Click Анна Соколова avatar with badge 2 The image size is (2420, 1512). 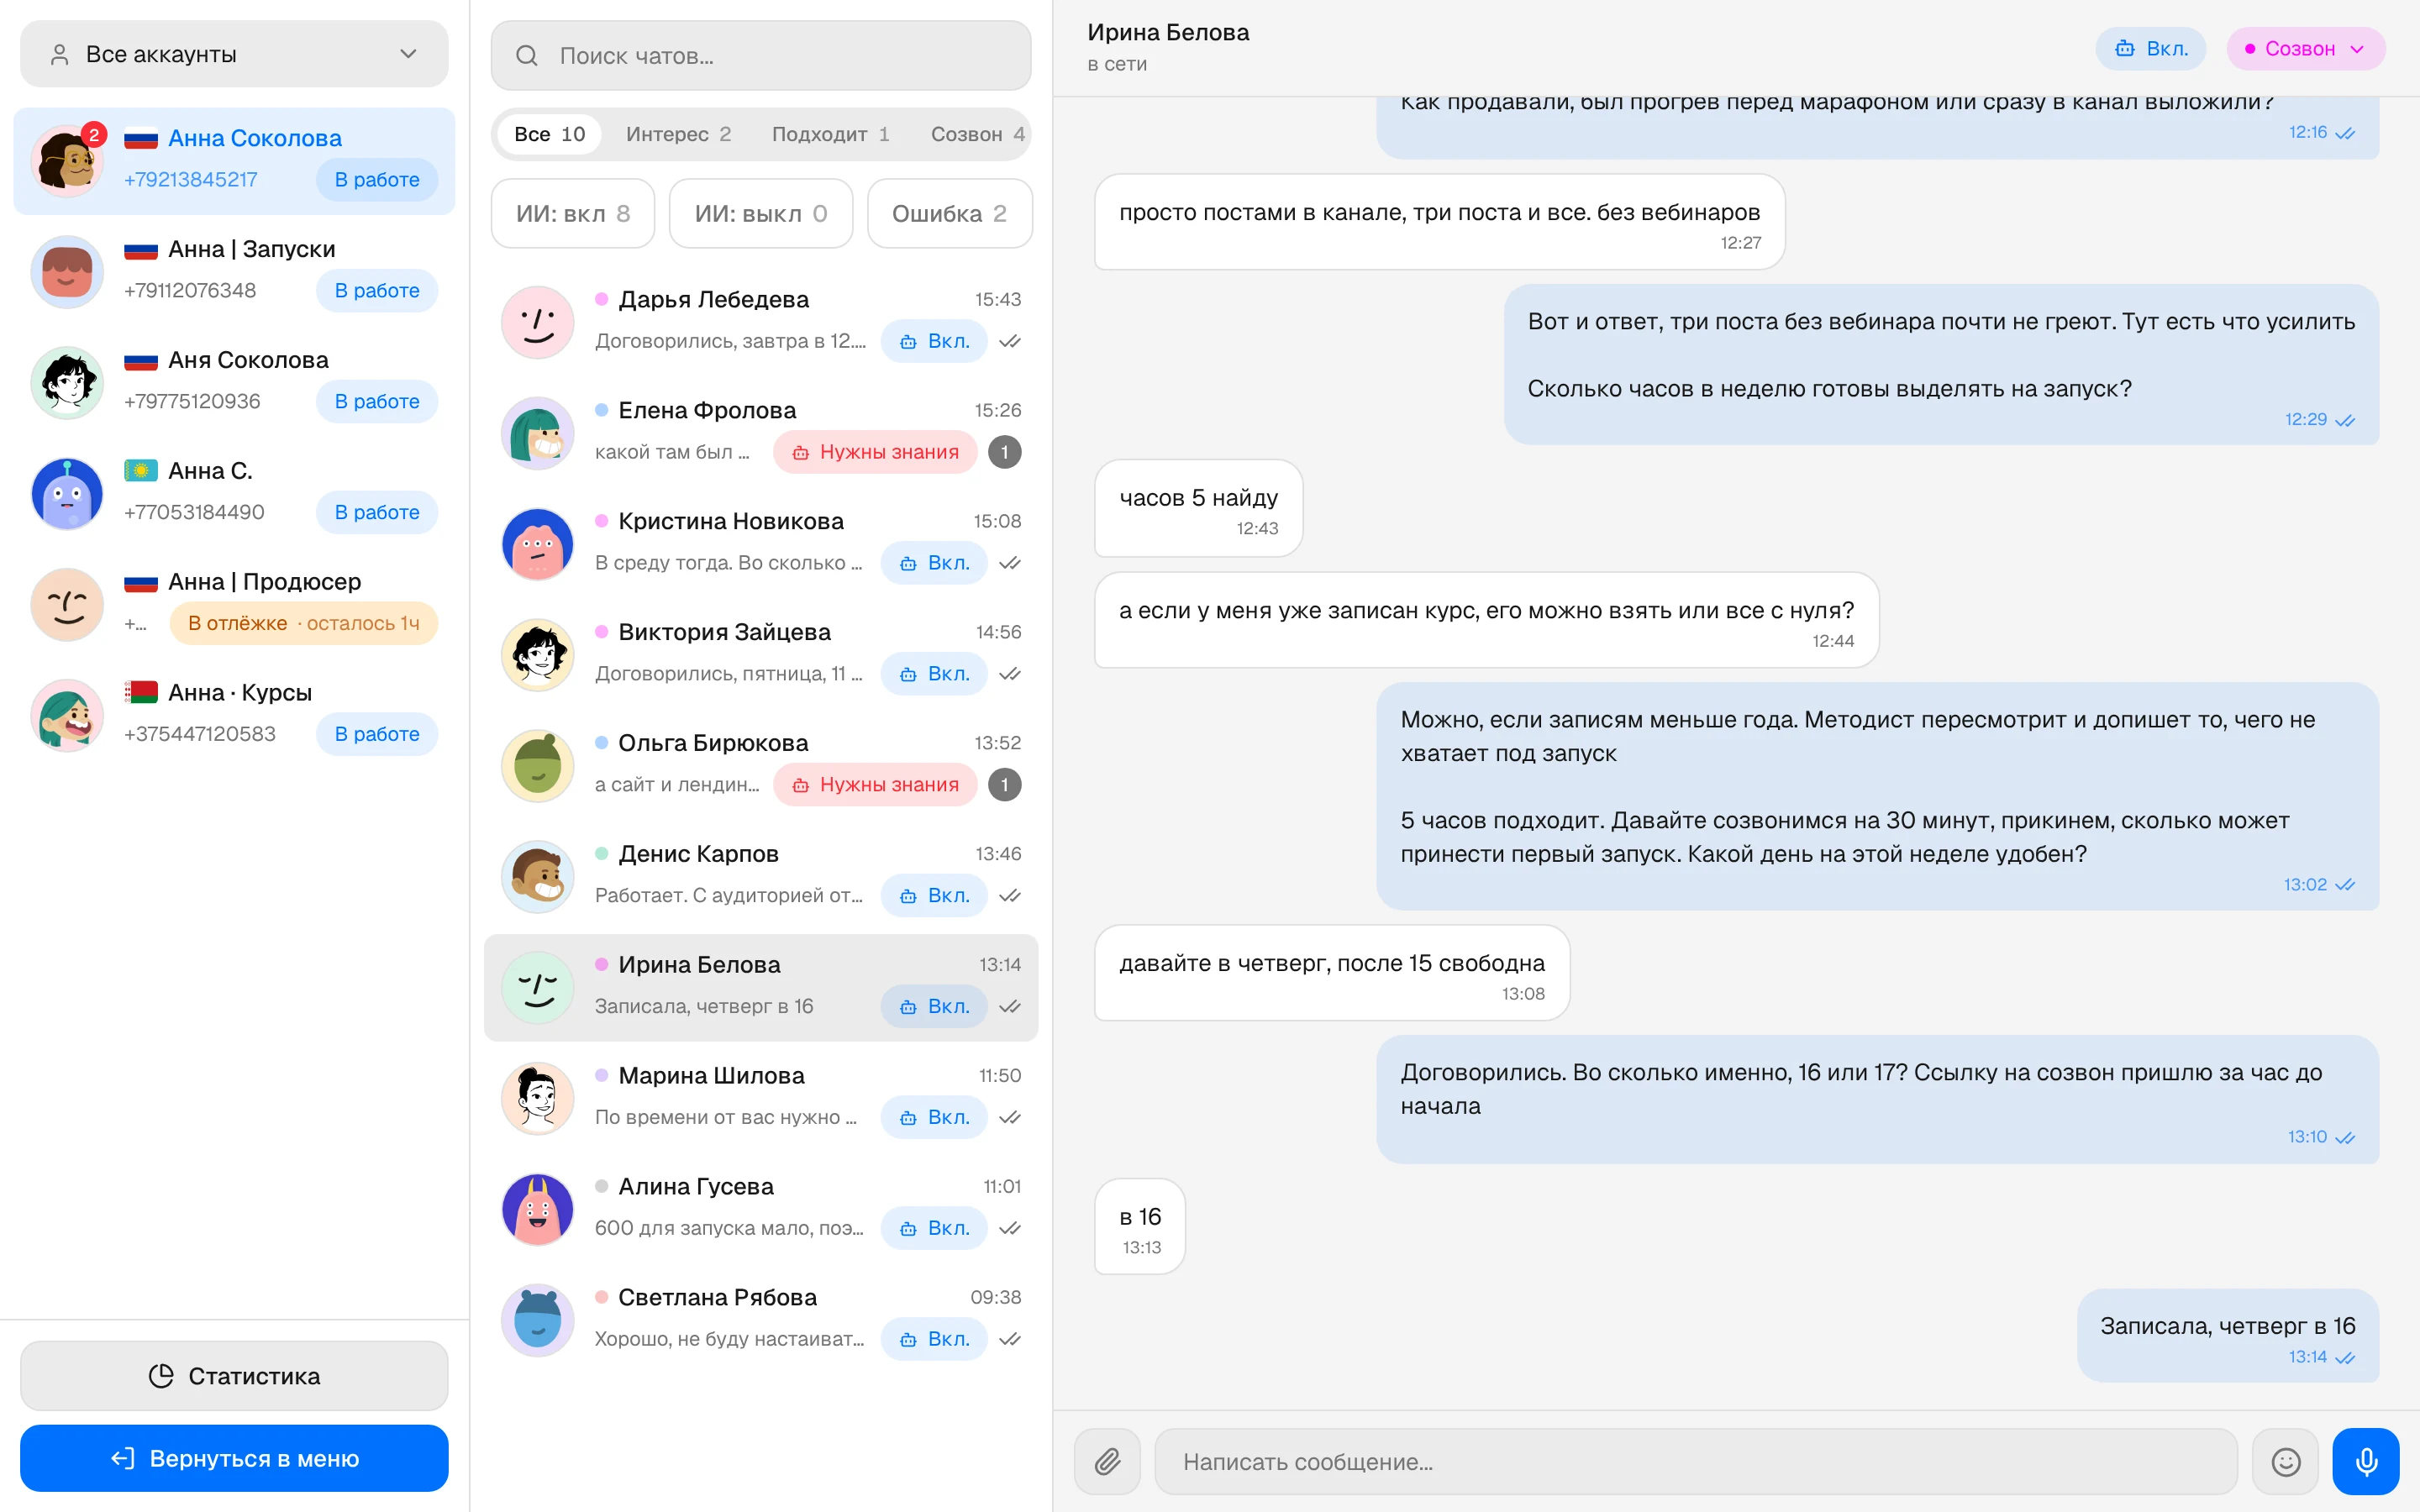click(67, 160)
